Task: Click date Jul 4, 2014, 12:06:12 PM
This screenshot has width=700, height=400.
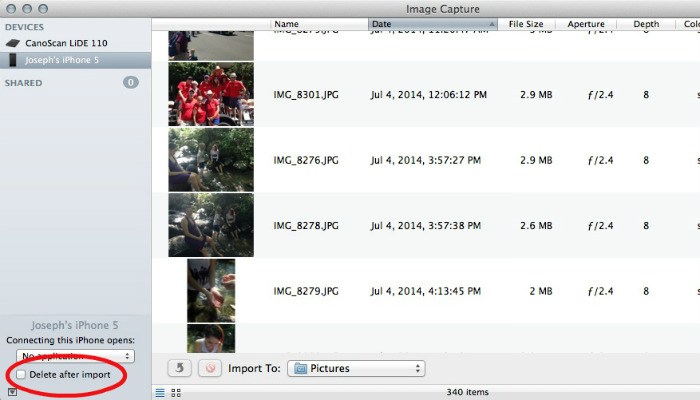Action: click(x=429, y=95)
